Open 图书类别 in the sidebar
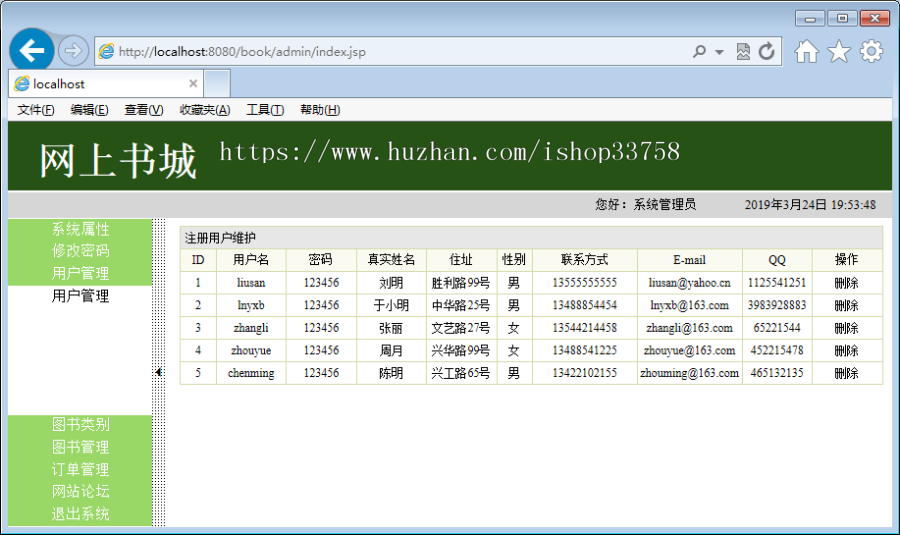Screen dimensions: 900x535 [x=80, y=424]
